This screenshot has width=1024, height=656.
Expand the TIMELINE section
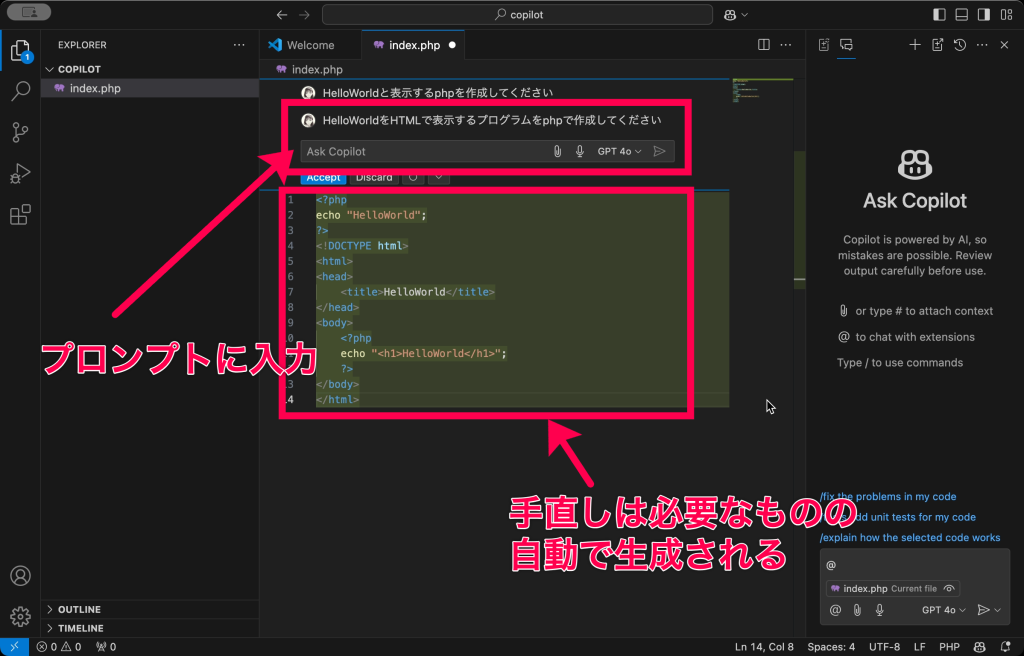tap(80, 628)
